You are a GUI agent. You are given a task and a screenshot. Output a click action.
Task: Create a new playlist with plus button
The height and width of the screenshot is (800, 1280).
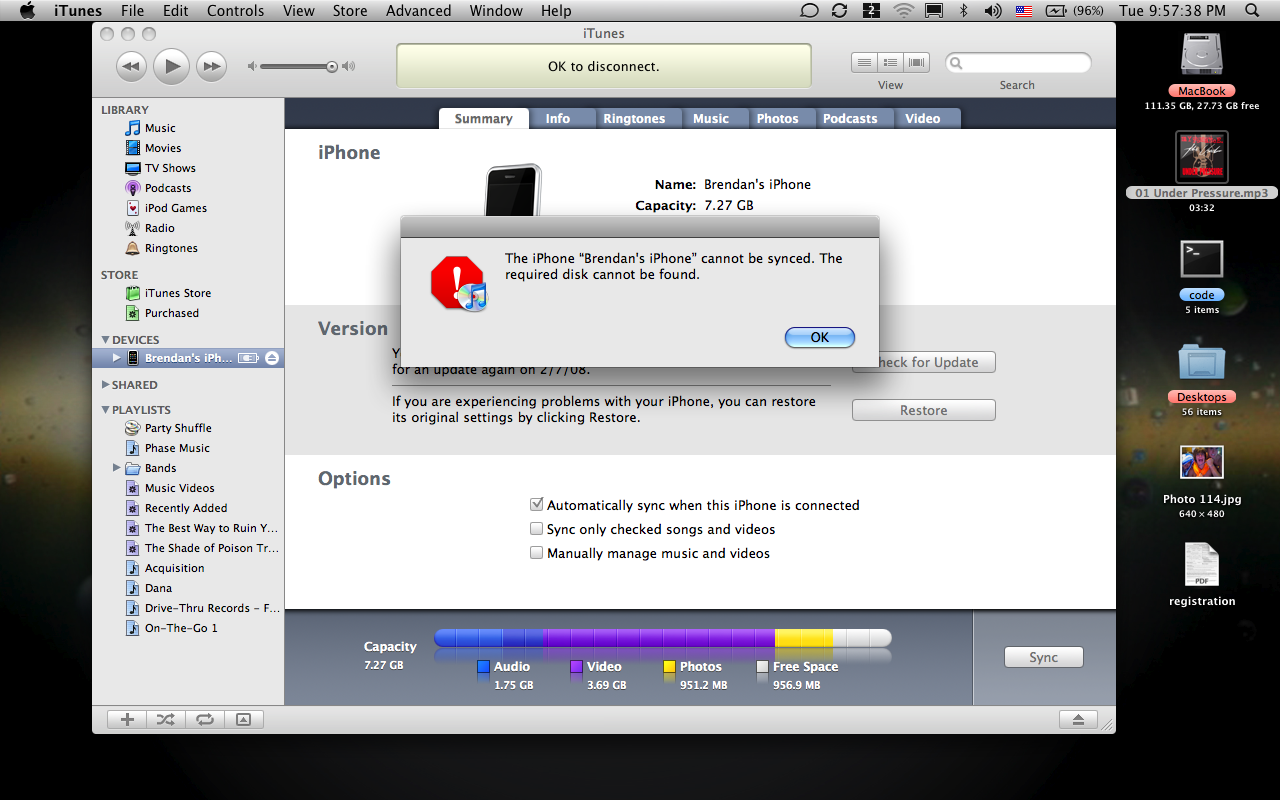tap(127, 719)
